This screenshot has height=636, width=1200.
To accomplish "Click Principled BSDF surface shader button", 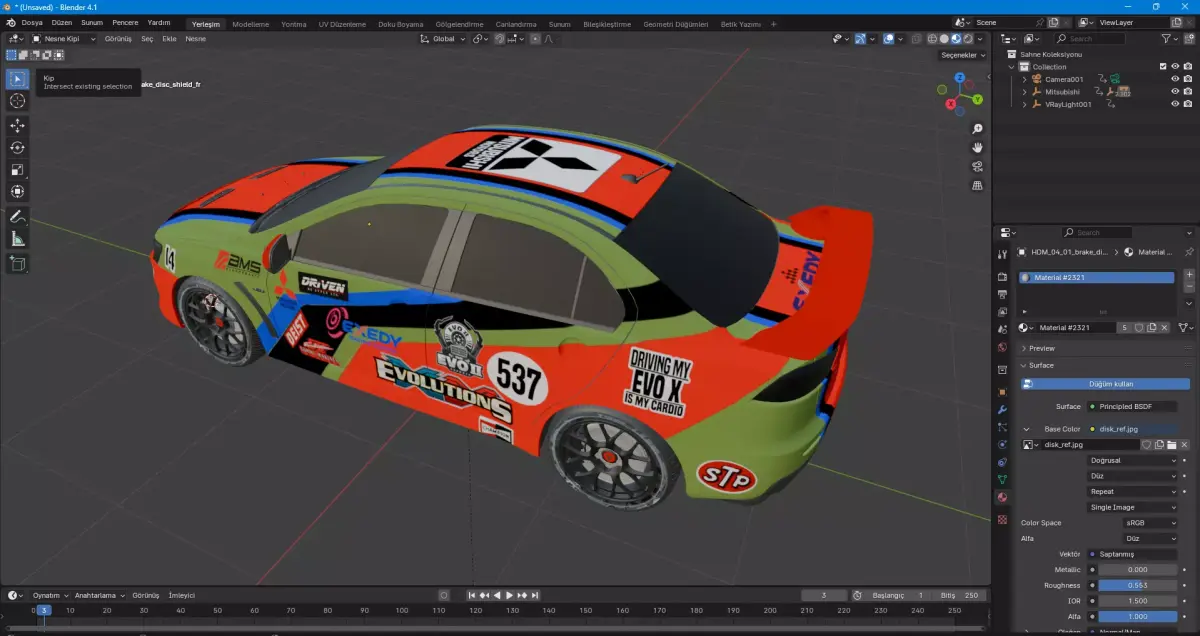I will pyautogui.click(x=1133, y=406).
